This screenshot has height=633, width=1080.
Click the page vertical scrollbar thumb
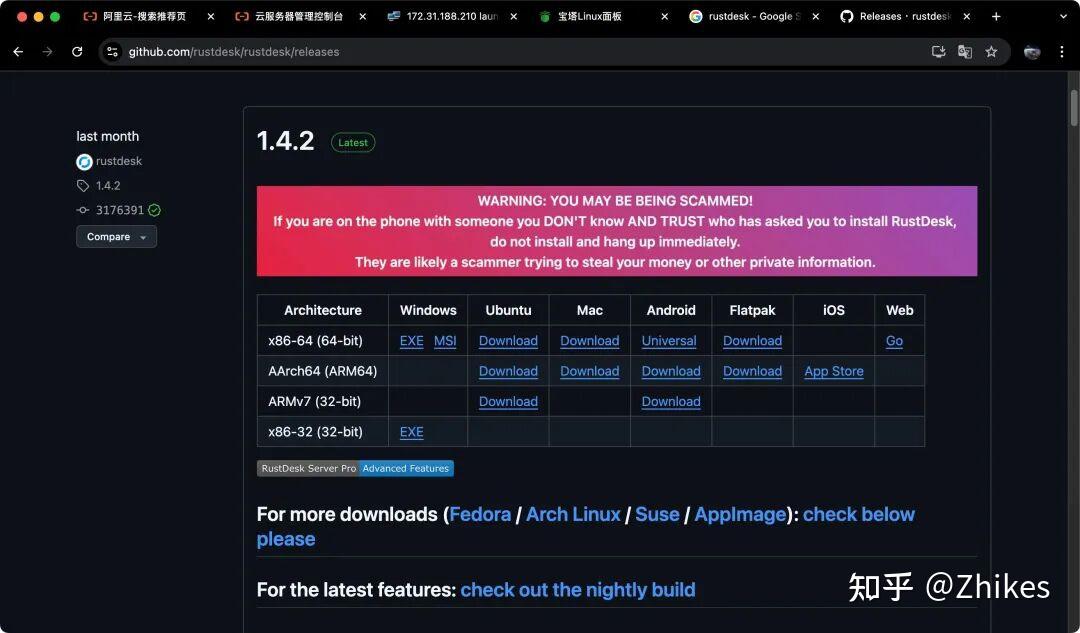1073,108
